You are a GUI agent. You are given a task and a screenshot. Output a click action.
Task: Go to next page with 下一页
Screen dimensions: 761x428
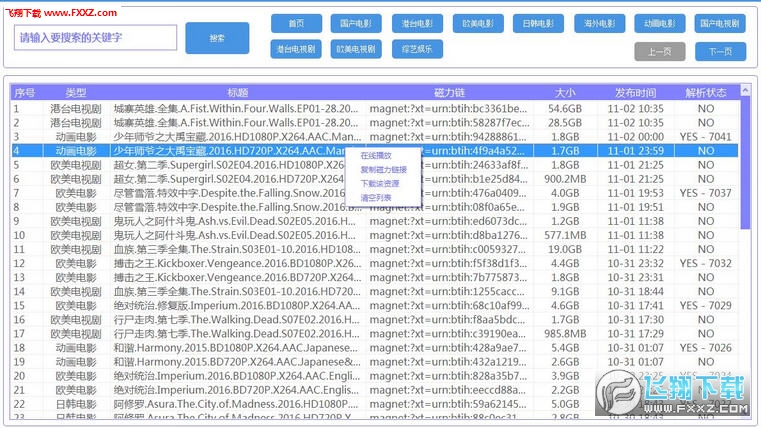click(720, 51)
